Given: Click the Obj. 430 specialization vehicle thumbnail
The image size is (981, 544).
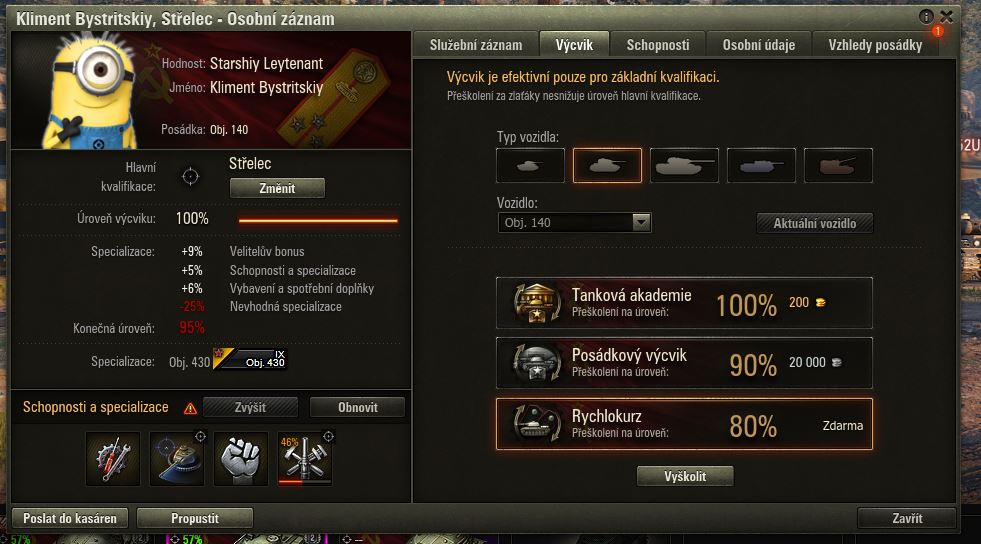Looking at the screenshot, I should pyautogui.click(x=250, y=360).
